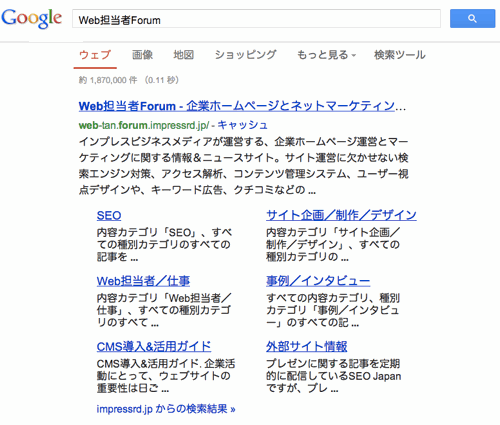The image size is (500, 425).
Task: Click the green URL web-tan.forum.impressrd.jp
Action: [x=144, y=125]
